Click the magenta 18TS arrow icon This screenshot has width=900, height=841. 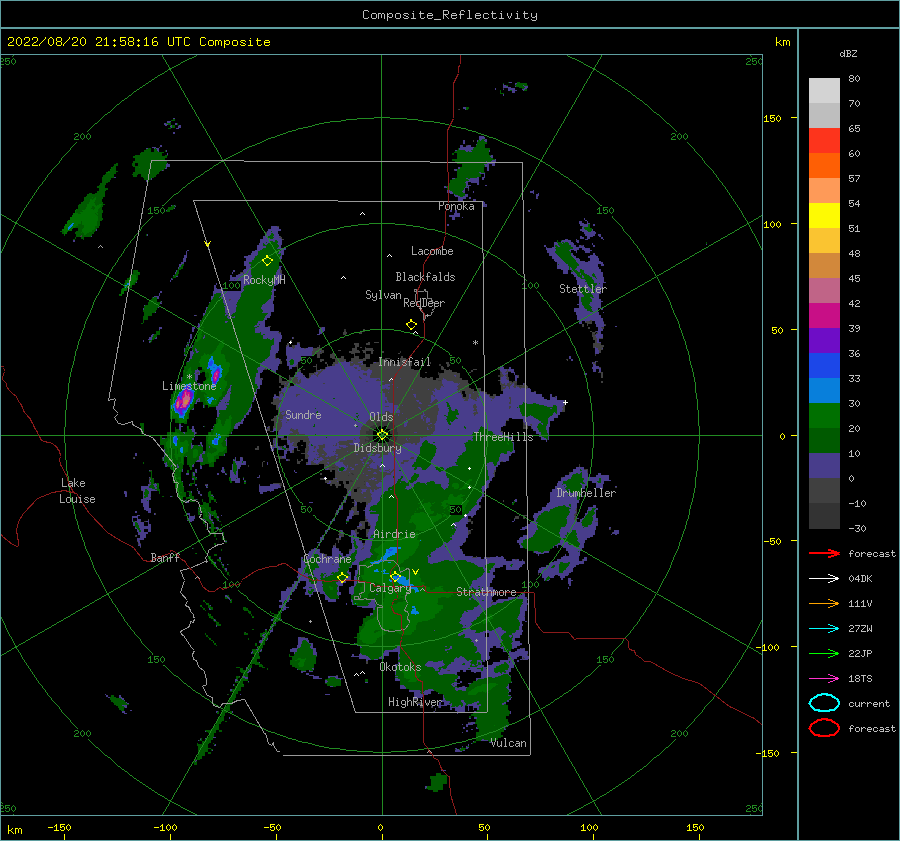[x=824, y=678]
